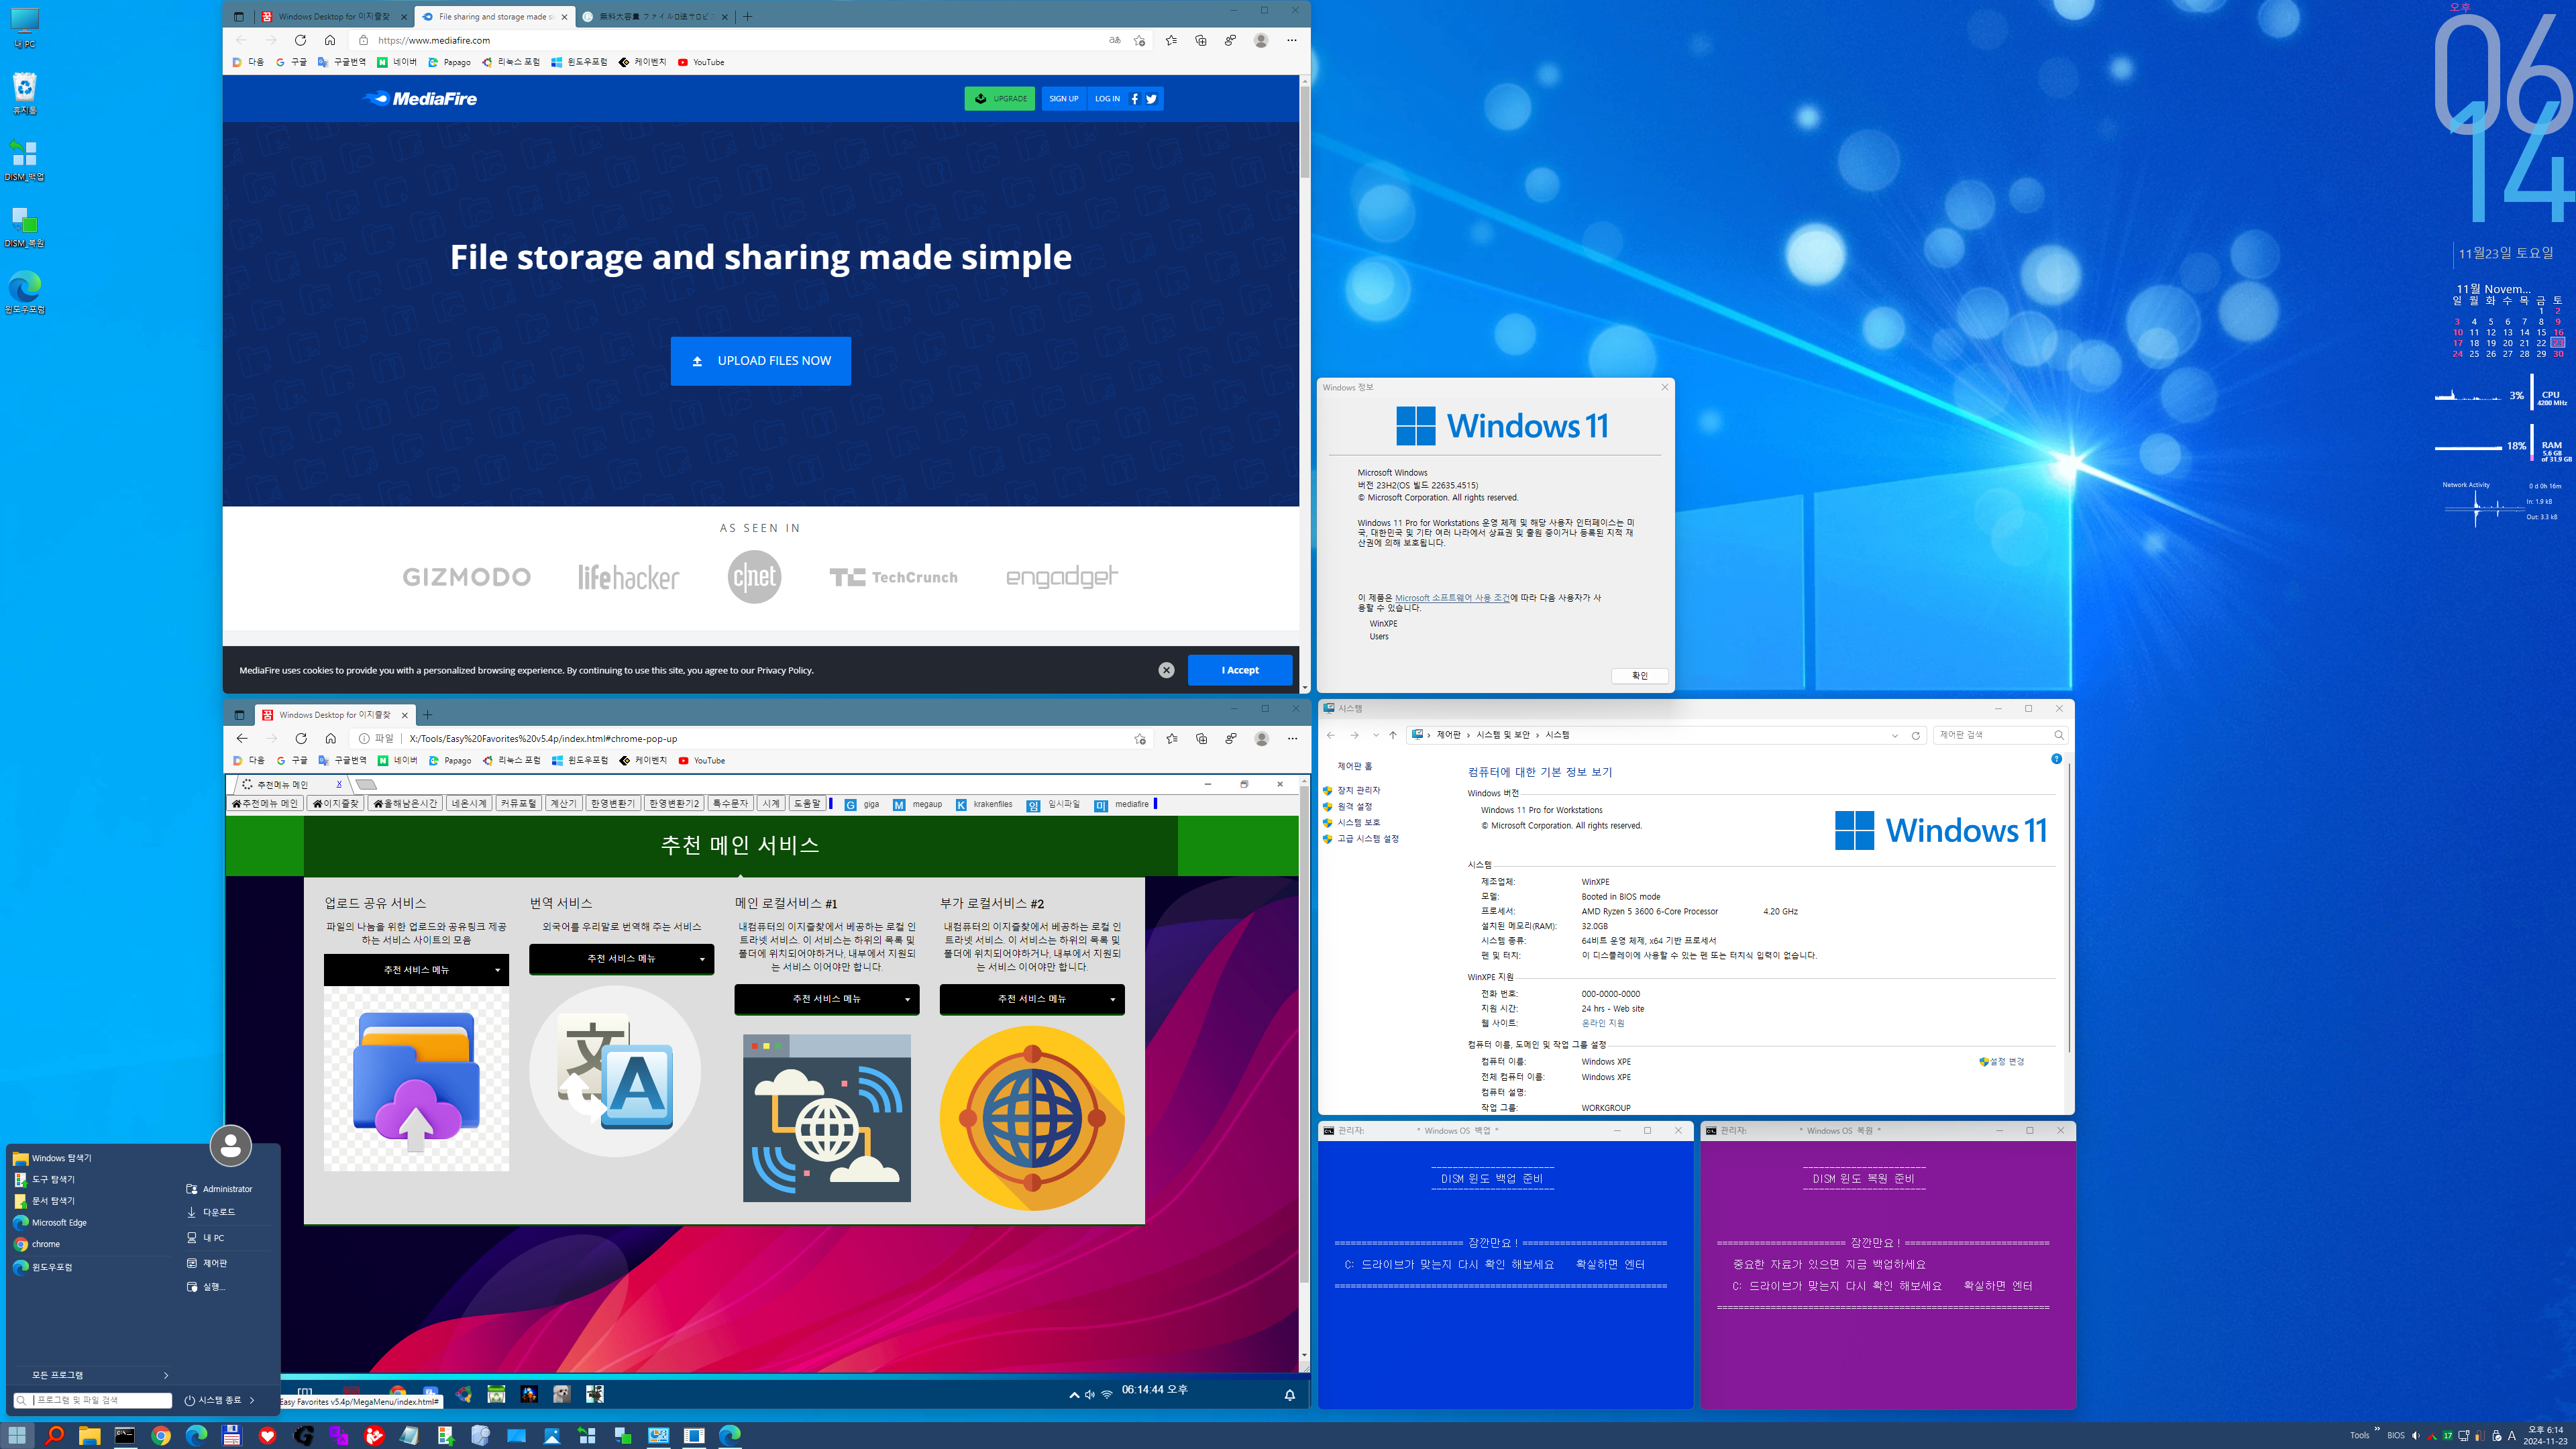Image resolution: width=2576 pixels, height=1449 pixels.
Task: Dismiss the MediaFire cookie banner X
Action: point(1166,670)
